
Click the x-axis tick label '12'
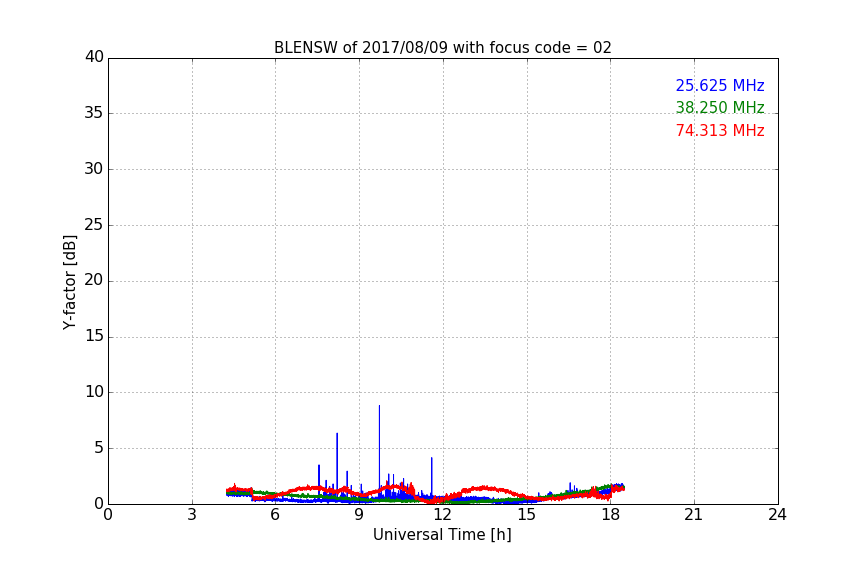442,515
